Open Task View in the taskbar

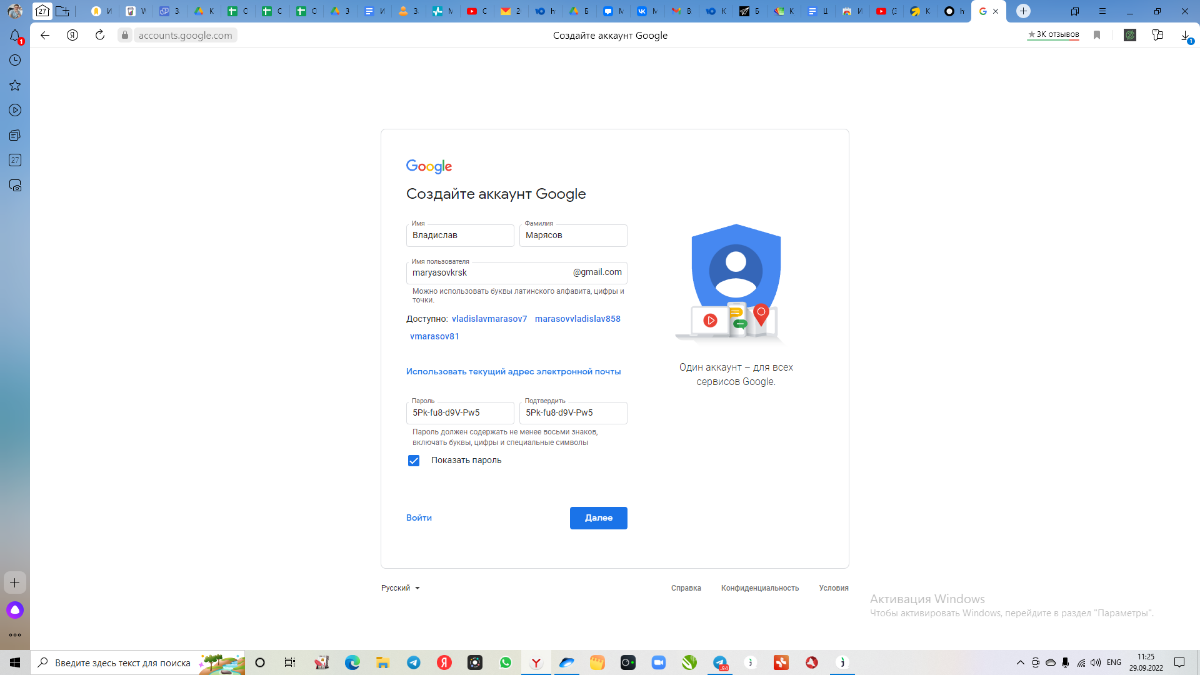coord(289,662)
